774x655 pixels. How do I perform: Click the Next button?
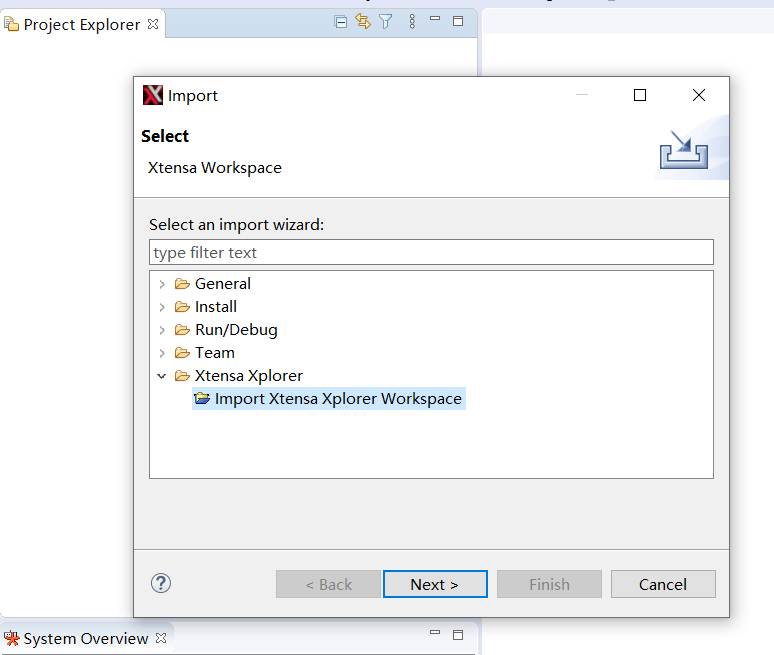(435, 584)
